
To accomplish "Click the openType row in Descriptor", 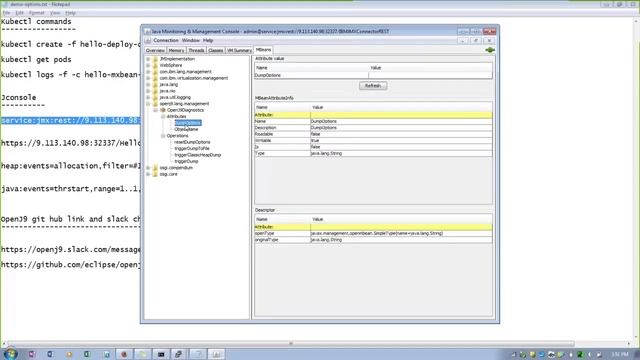I will [373, 233].
